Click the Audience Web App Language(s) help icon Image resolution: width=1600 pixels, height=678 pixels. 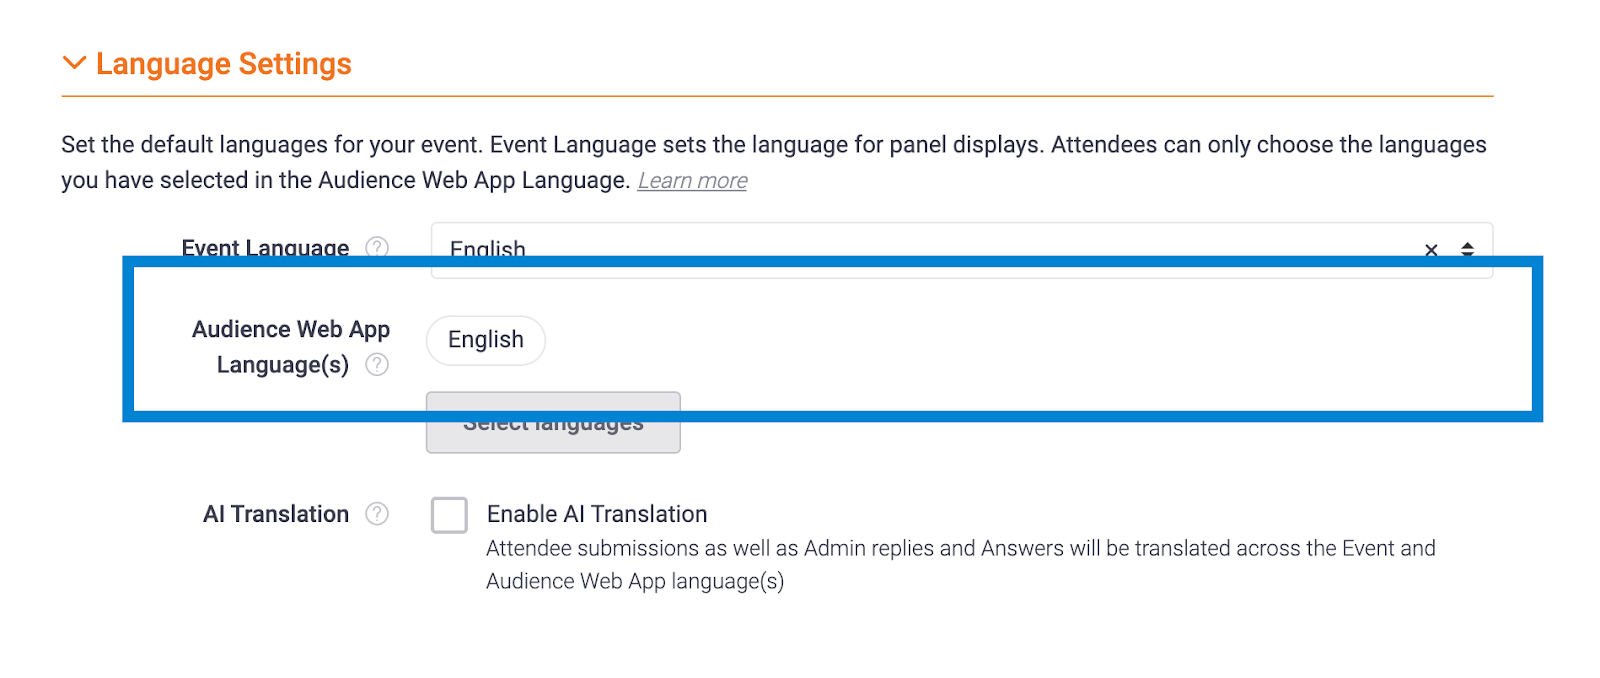(377, 365)
